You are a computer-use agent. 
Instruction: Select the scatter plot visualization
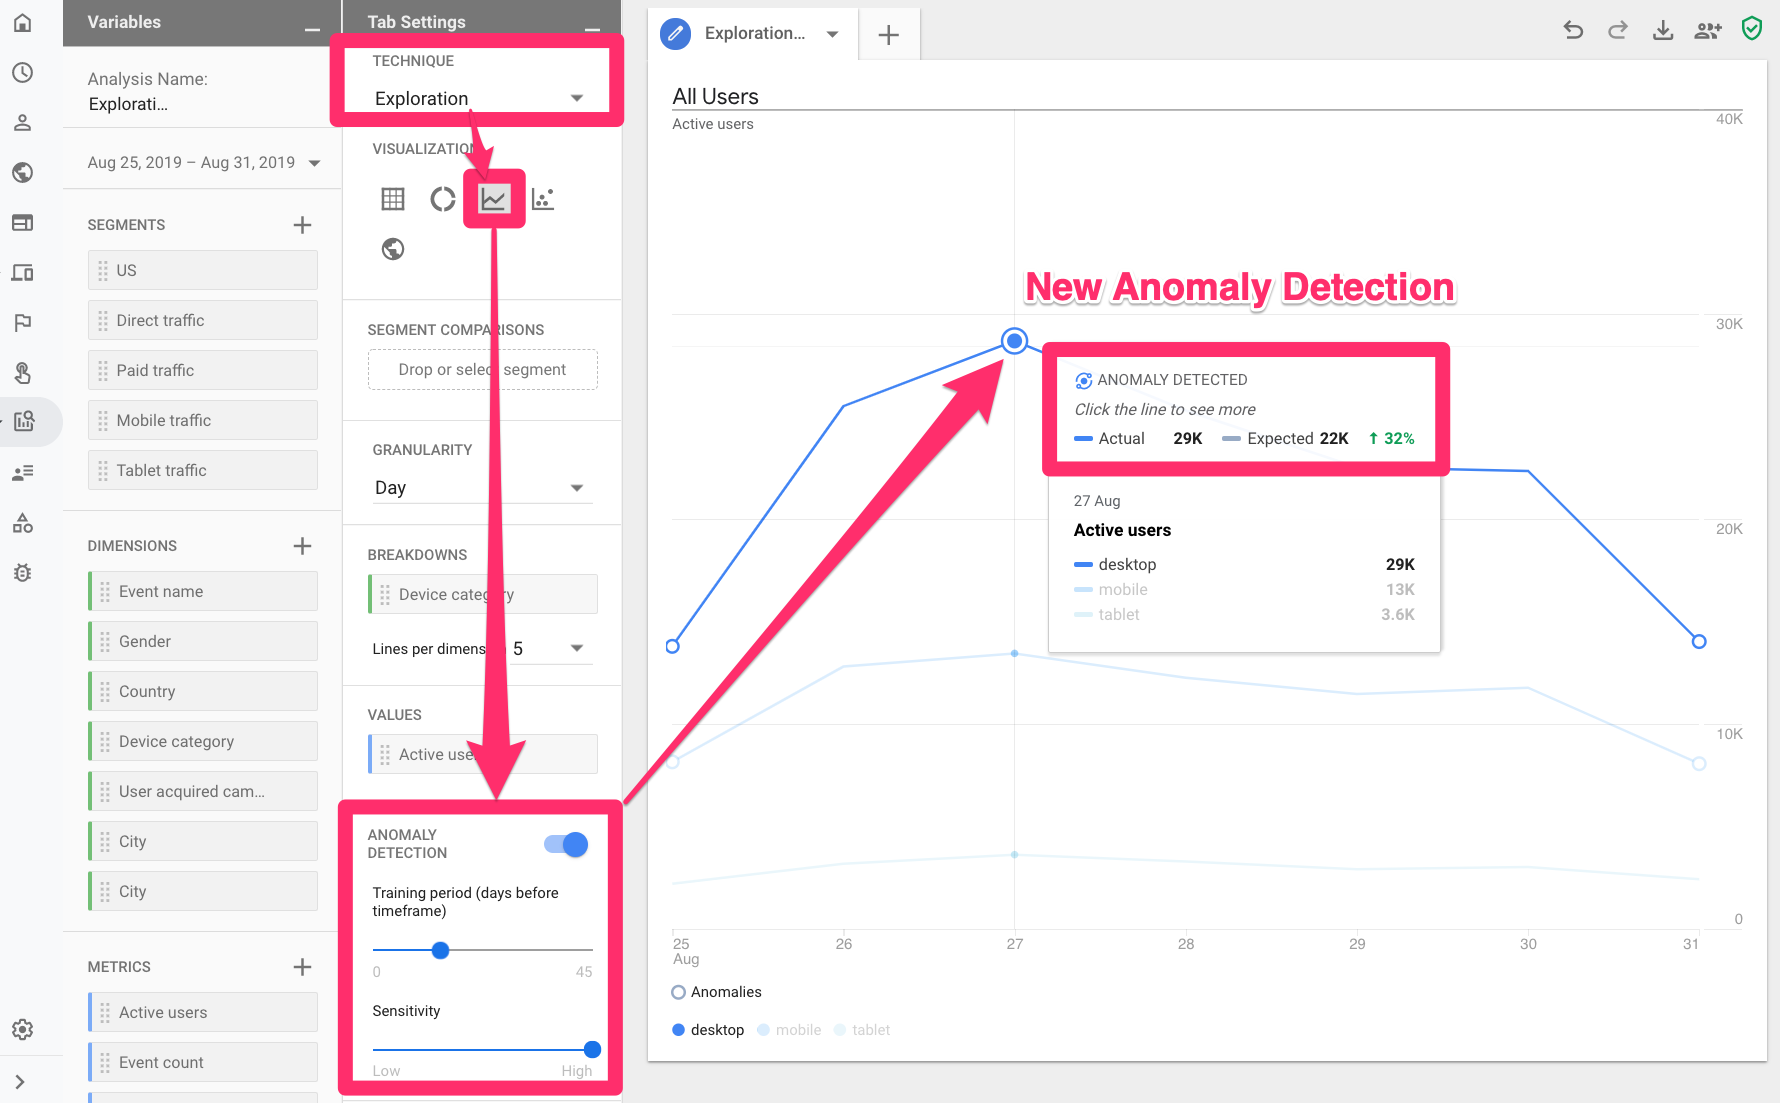click(543, 199)
